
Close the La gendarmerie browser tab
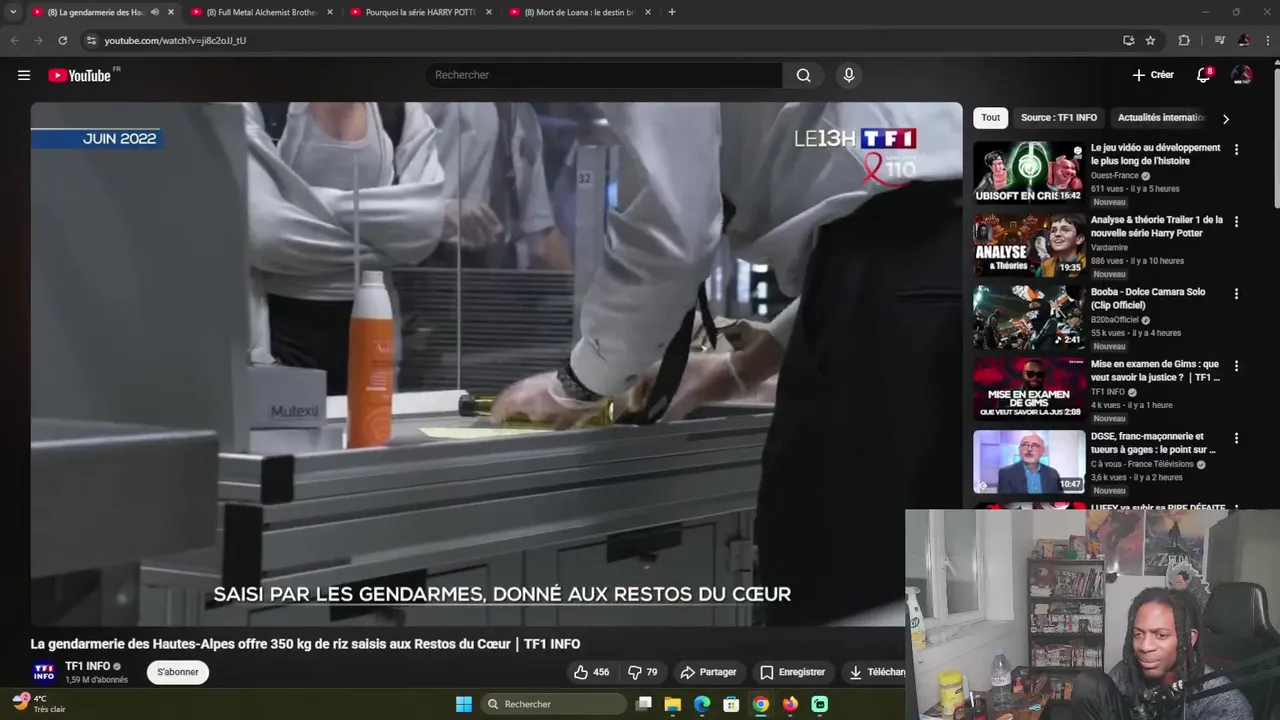tap(171, 12)
